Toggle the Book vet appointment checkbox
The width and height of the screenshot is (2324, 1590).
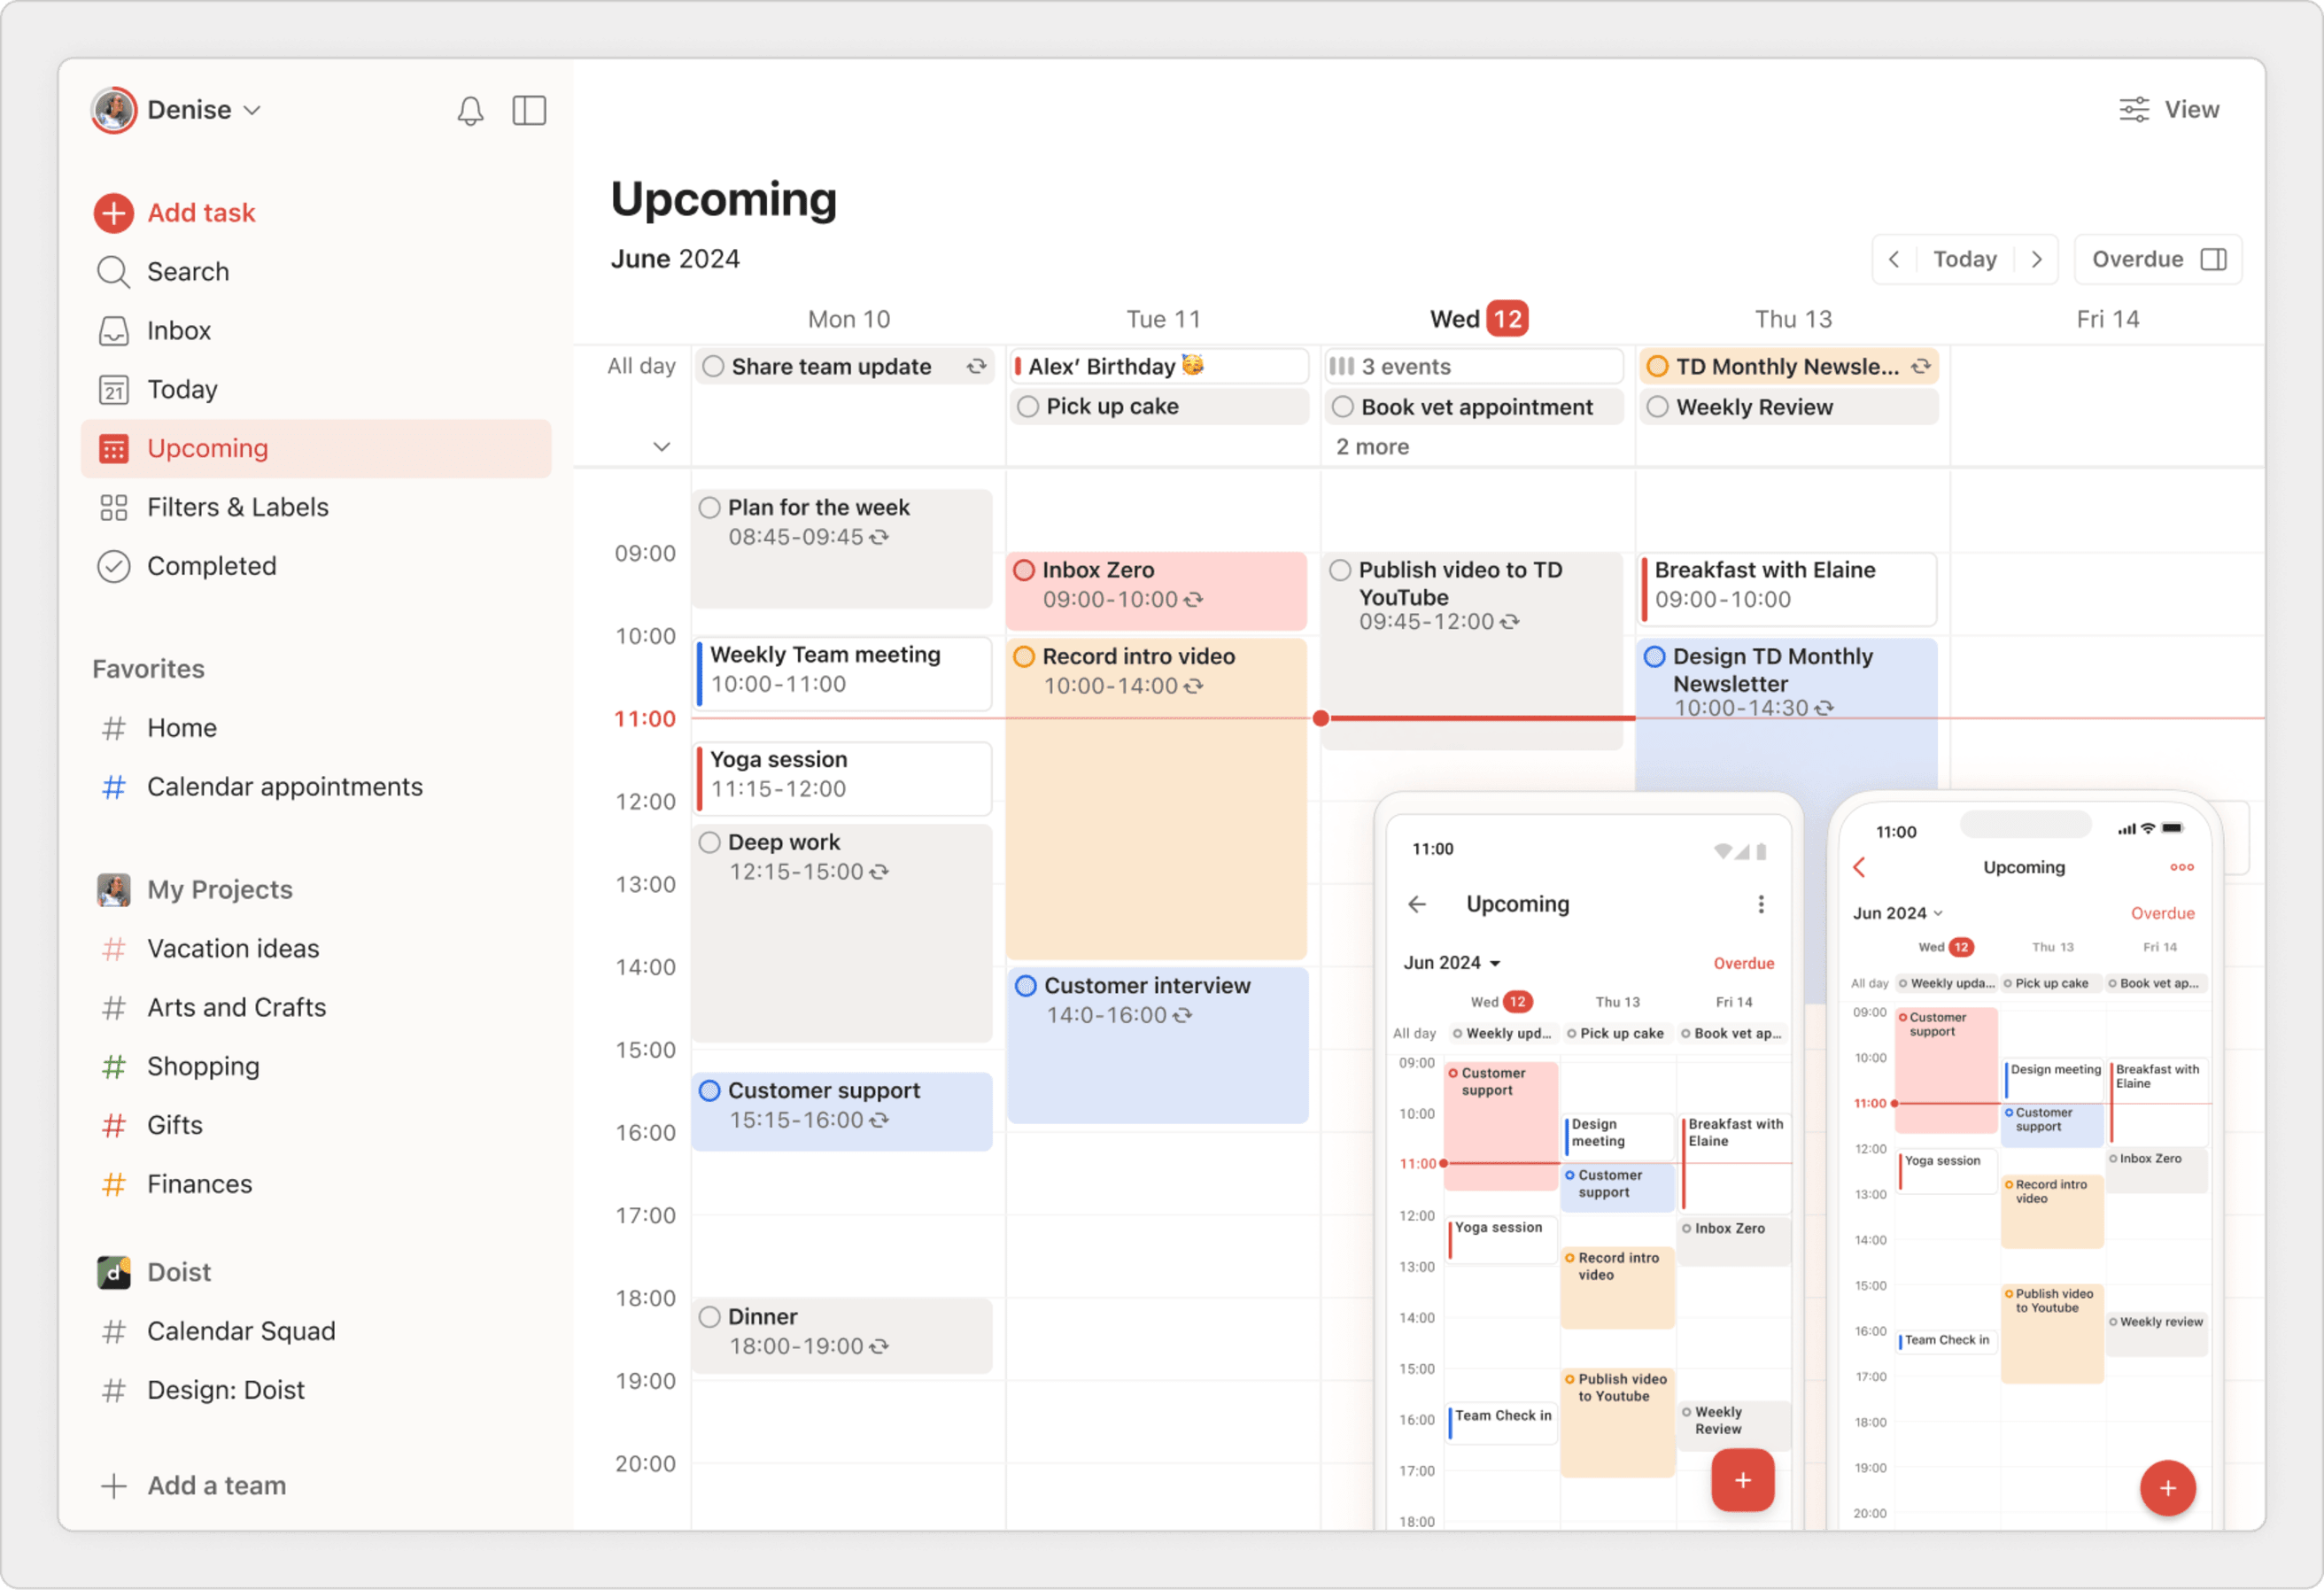coord(1342,408)
